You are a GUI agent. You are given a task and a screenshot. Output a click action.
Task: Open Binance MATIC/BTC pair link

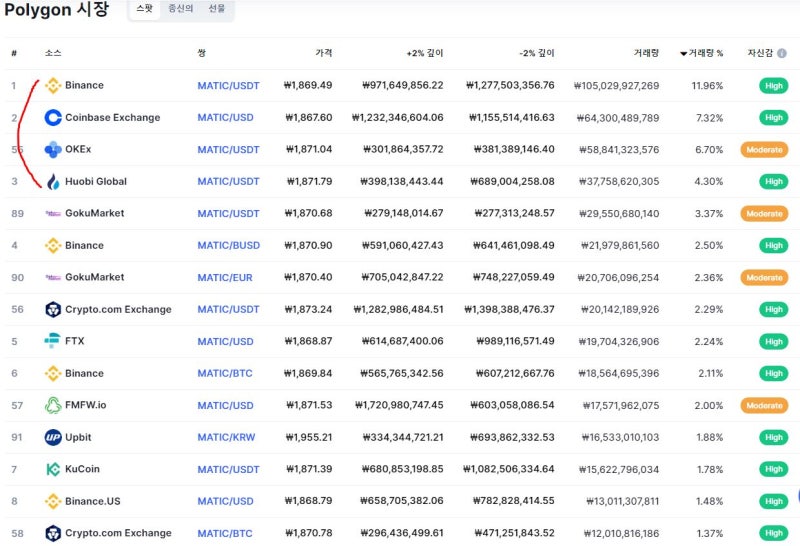[x=225, y=373]
